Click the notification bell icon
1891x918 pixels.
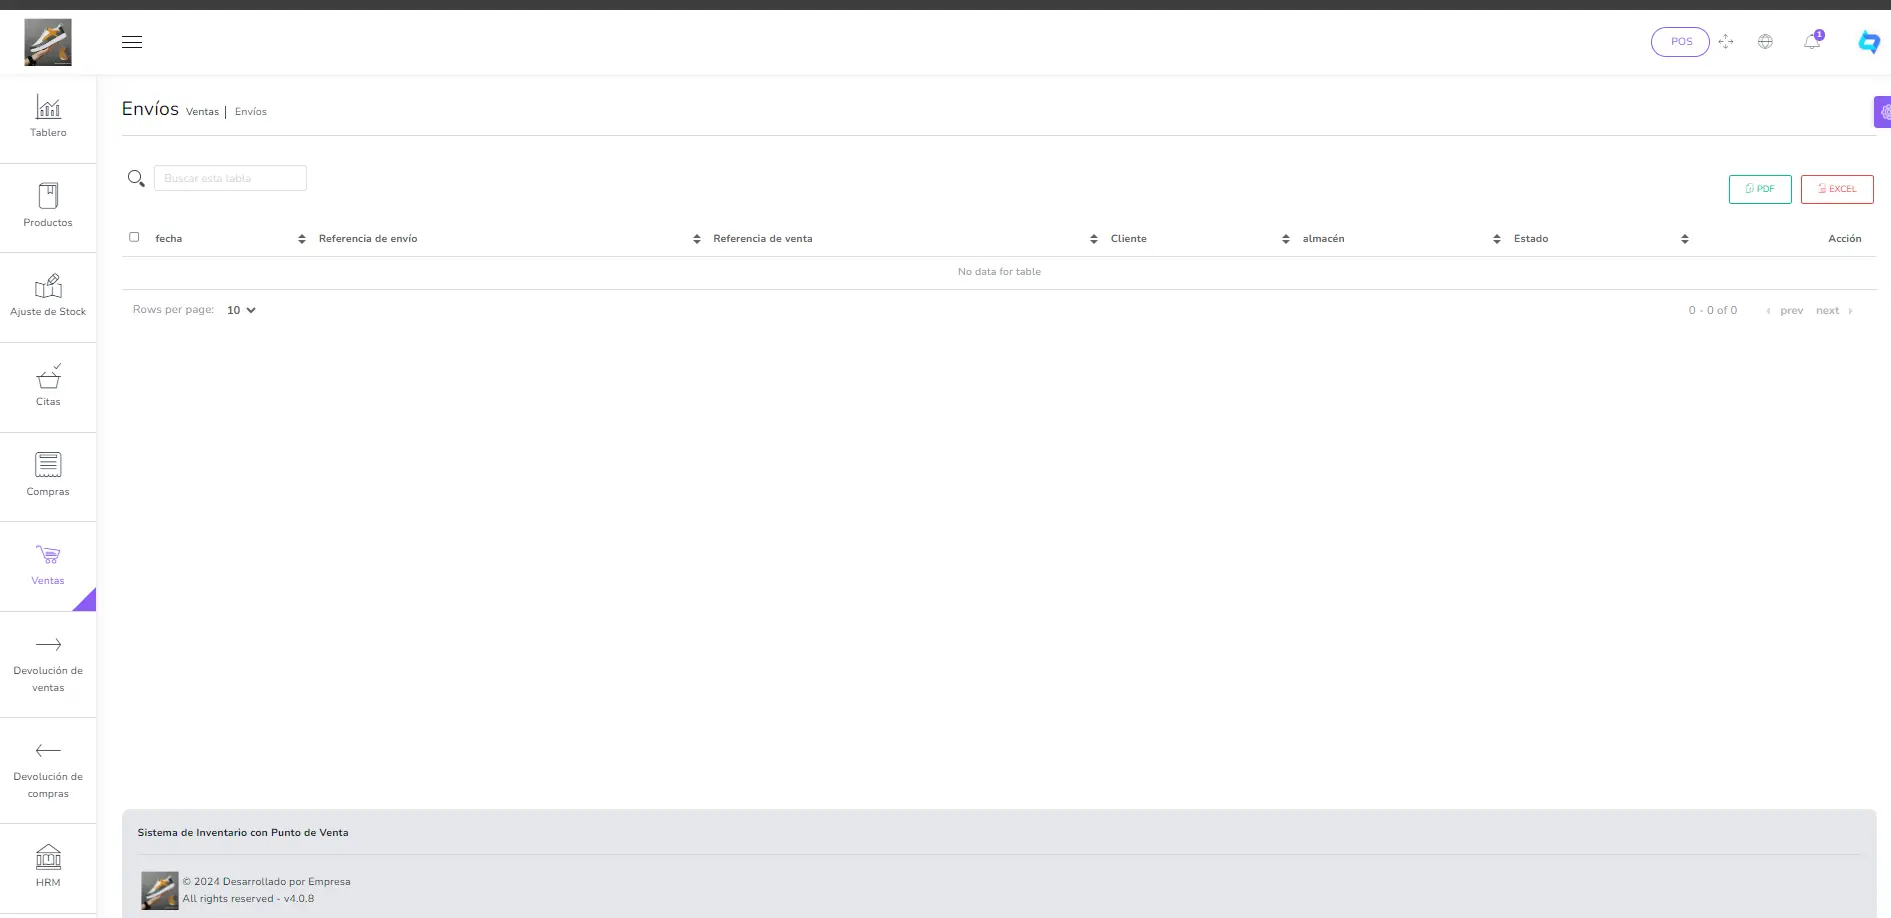(1812, 42)
